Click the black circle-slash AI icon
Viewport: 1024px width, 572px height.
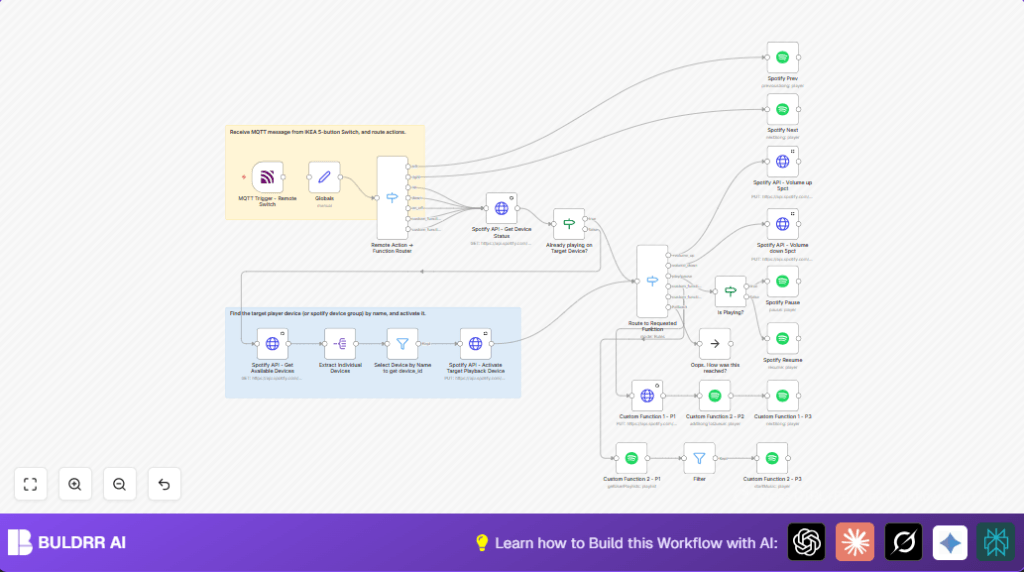pyautogui.click(x=903, y=542)
